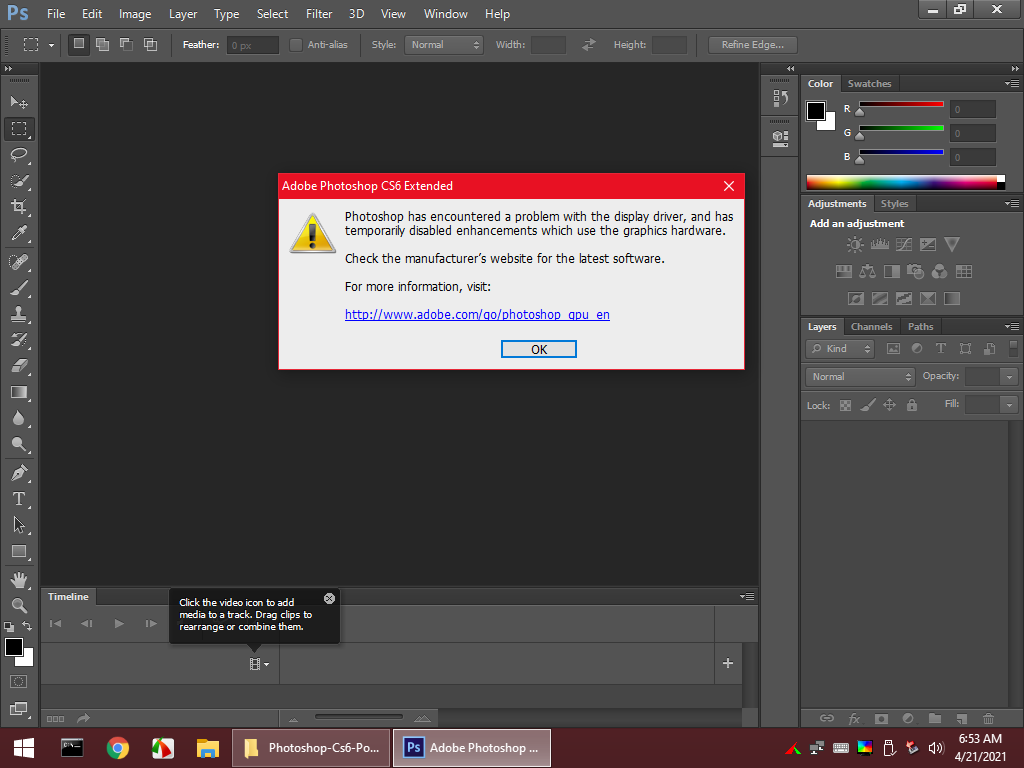The height and width of the screenshot is (768, 1024).
Task: Select the Eraser tool
Action: tap(19, 366)
